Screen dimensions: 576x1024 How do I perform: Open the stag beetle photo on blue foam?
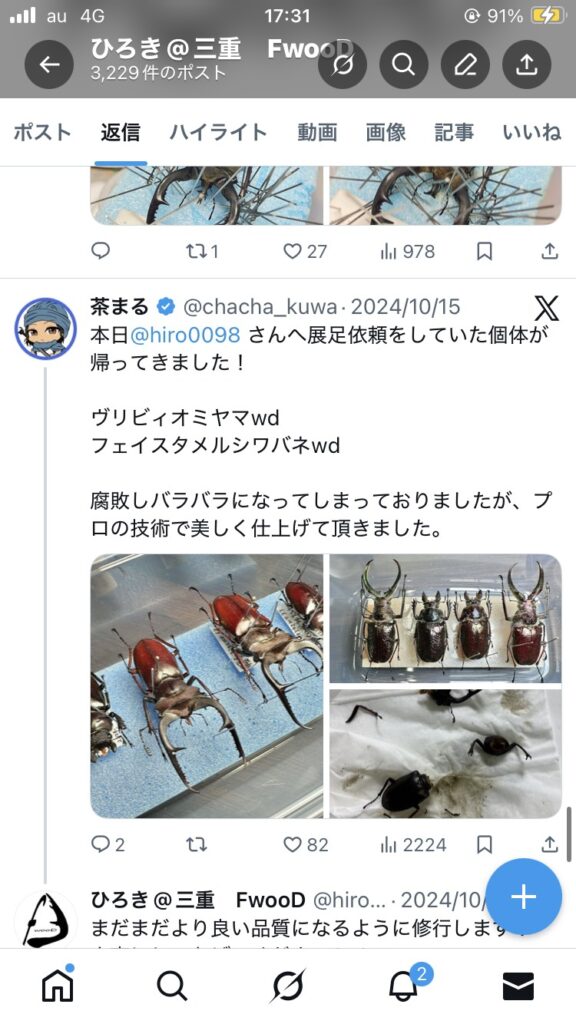[x=206, y=686]
